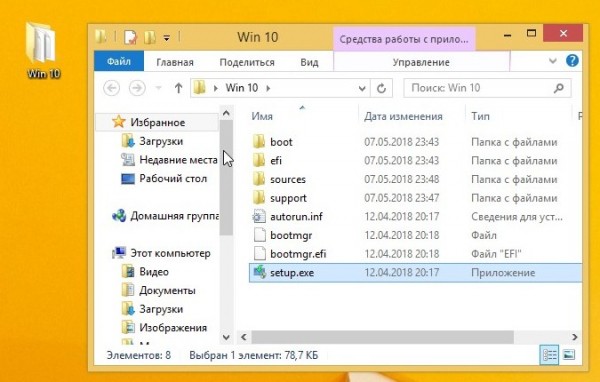This screenshot has height=382, width=600.
Task: Click the 07.05.2018 23:48 date of sources
Action: pyautogui.click(x=401, y=180)
